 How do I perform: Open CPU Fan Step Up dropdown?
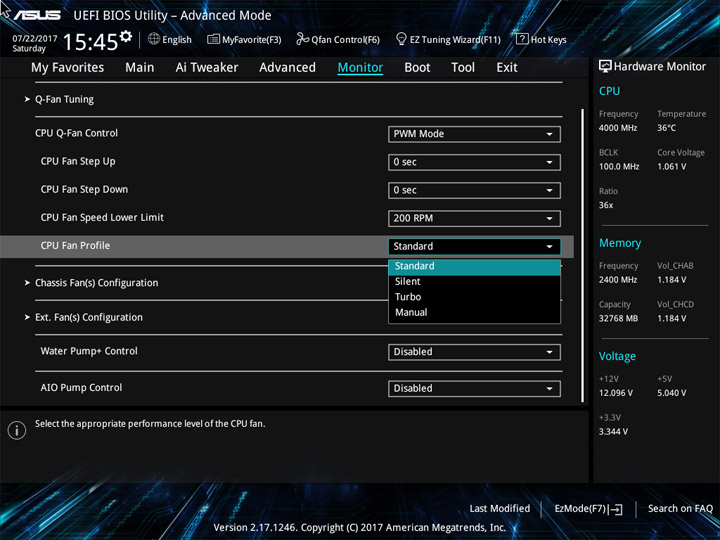click(x=474, y=162)
